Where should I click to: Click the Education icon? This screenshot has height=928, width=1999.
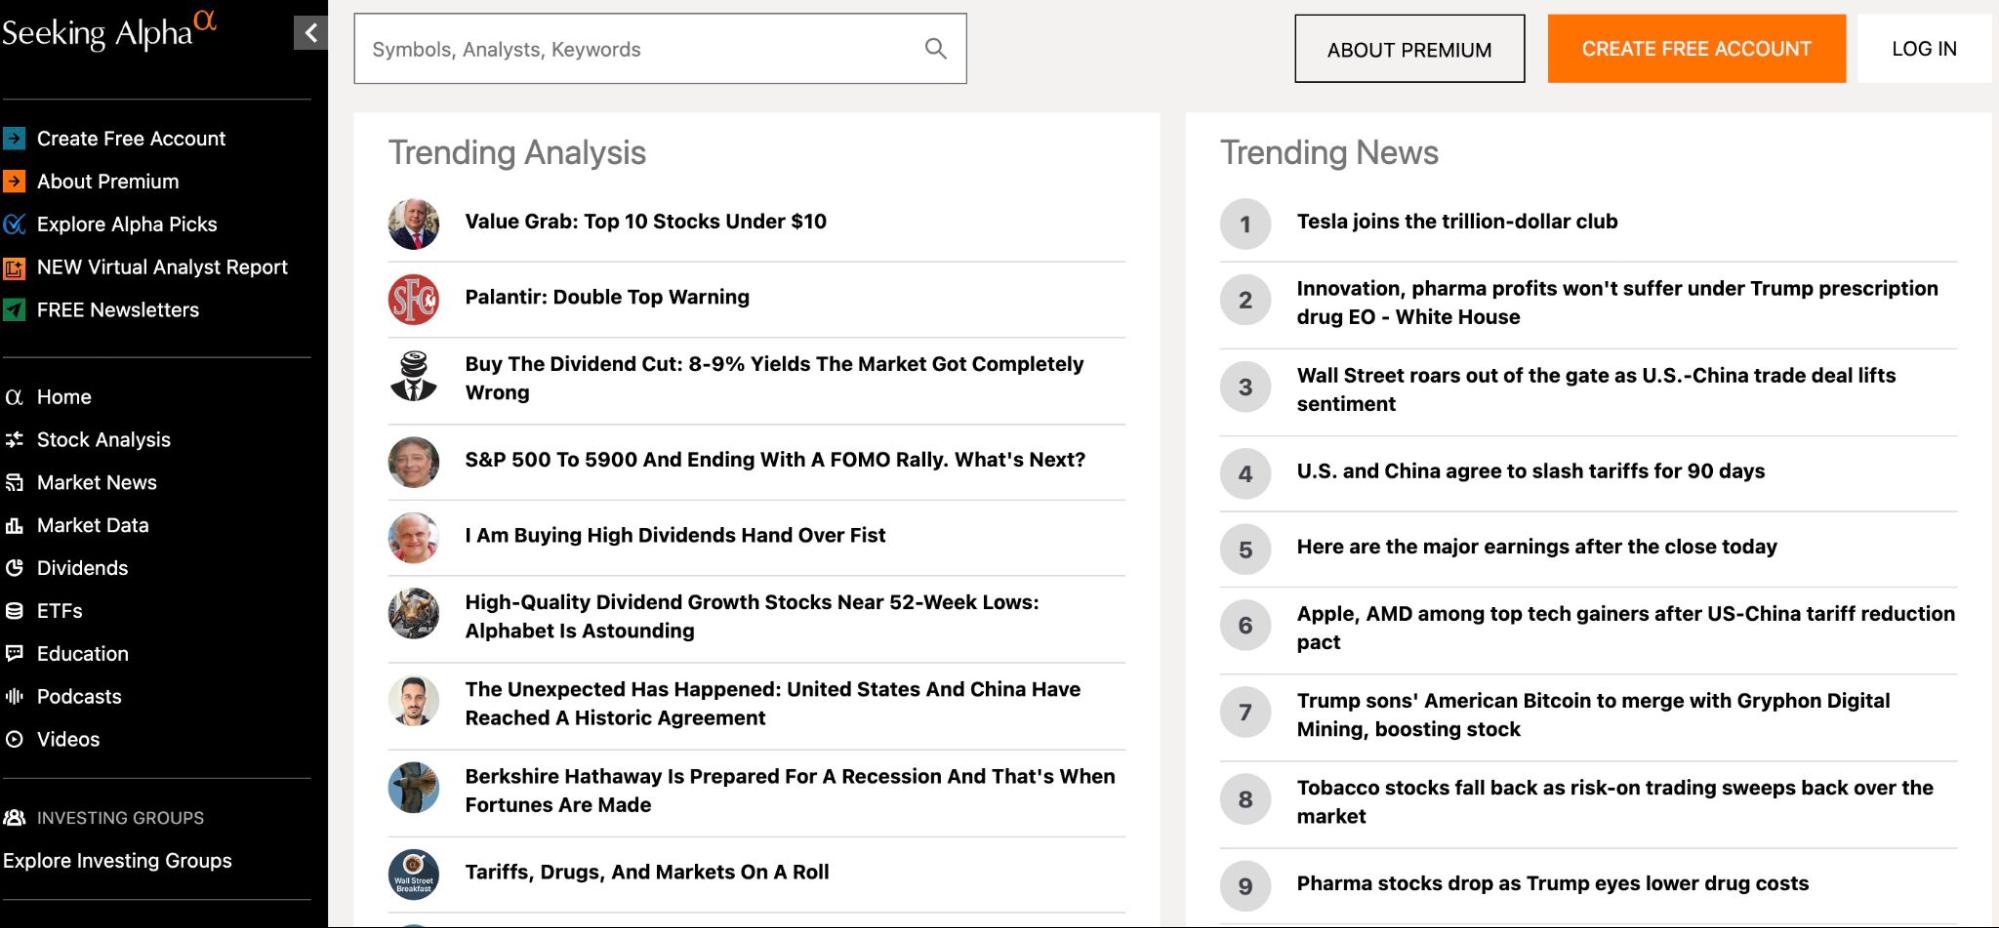(x=14, y=654)
